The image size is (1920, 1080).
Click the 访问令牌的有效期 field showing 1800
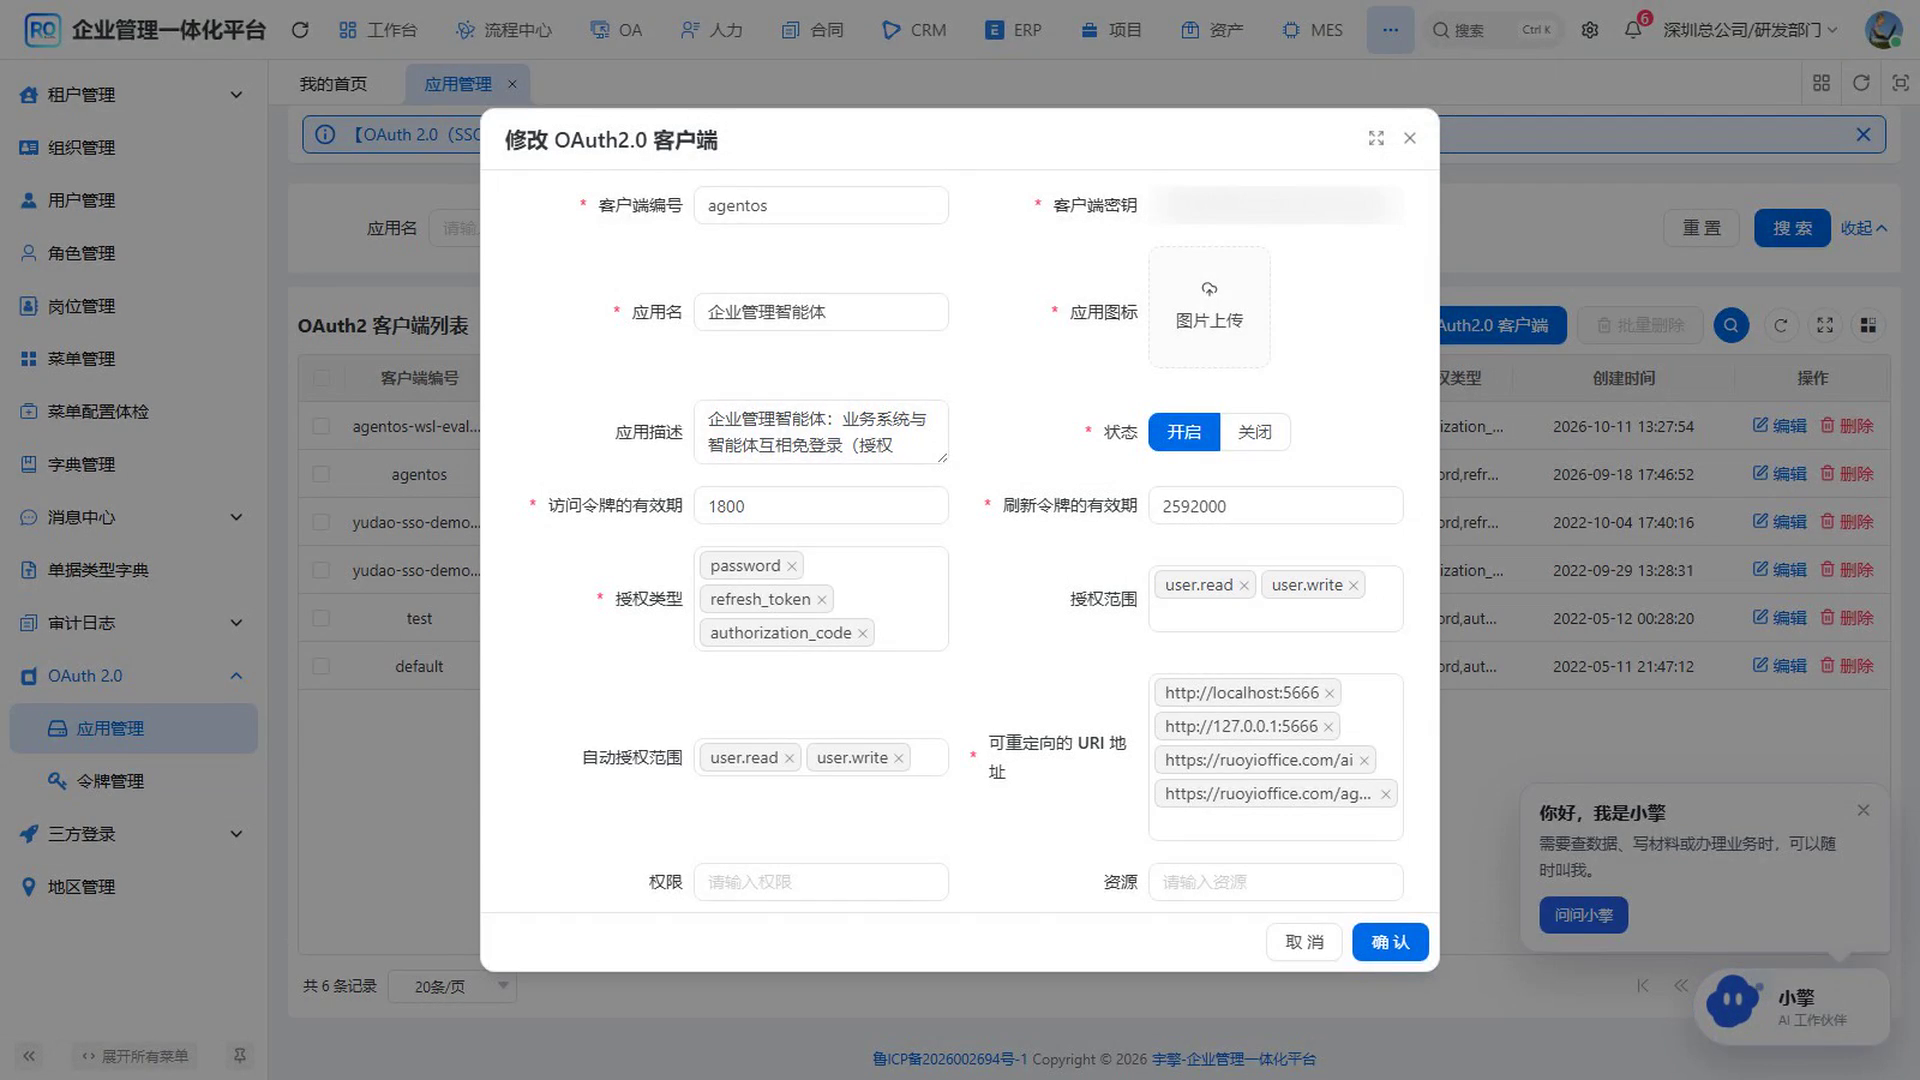[x=821, y=506]
